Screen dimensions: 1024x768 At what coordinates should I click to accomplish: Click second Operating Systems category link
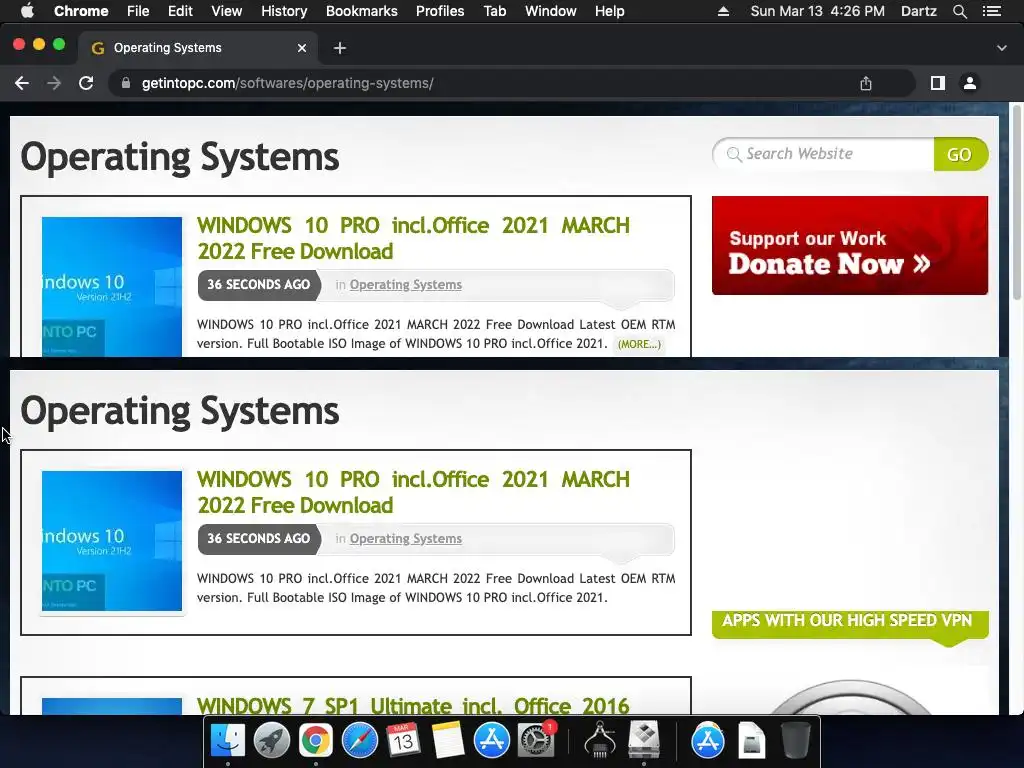coord(406,539)
